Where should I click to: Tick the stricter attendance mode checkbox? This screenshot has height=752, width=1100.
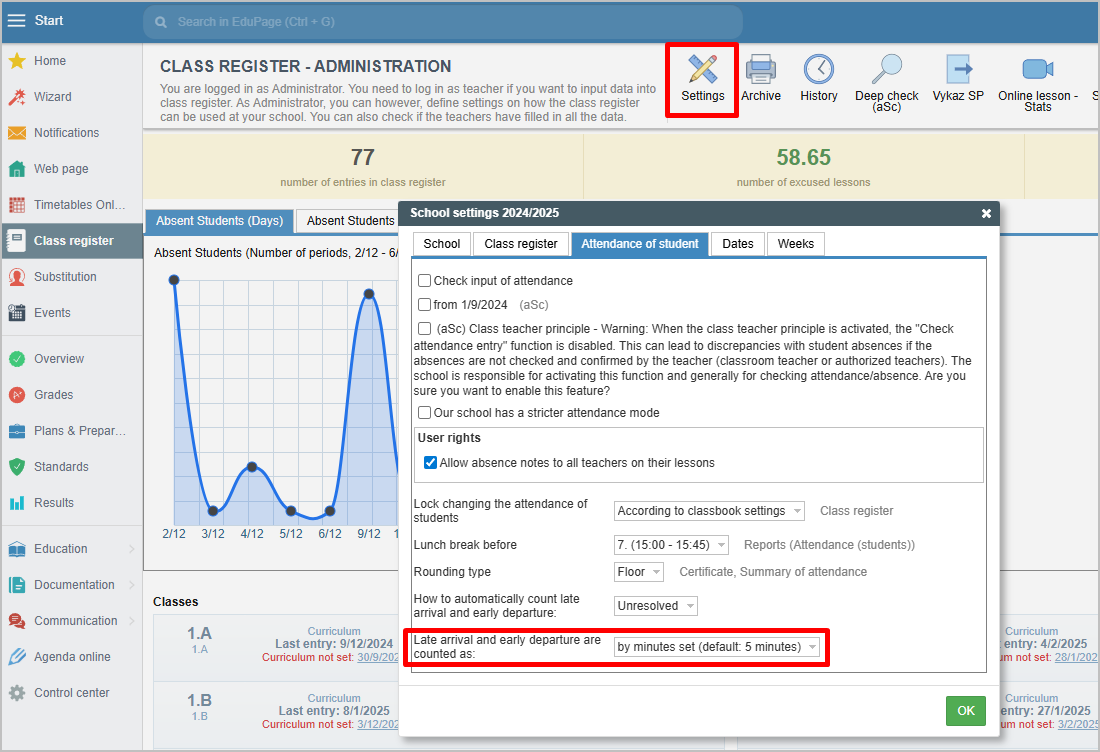click(425, 413)
